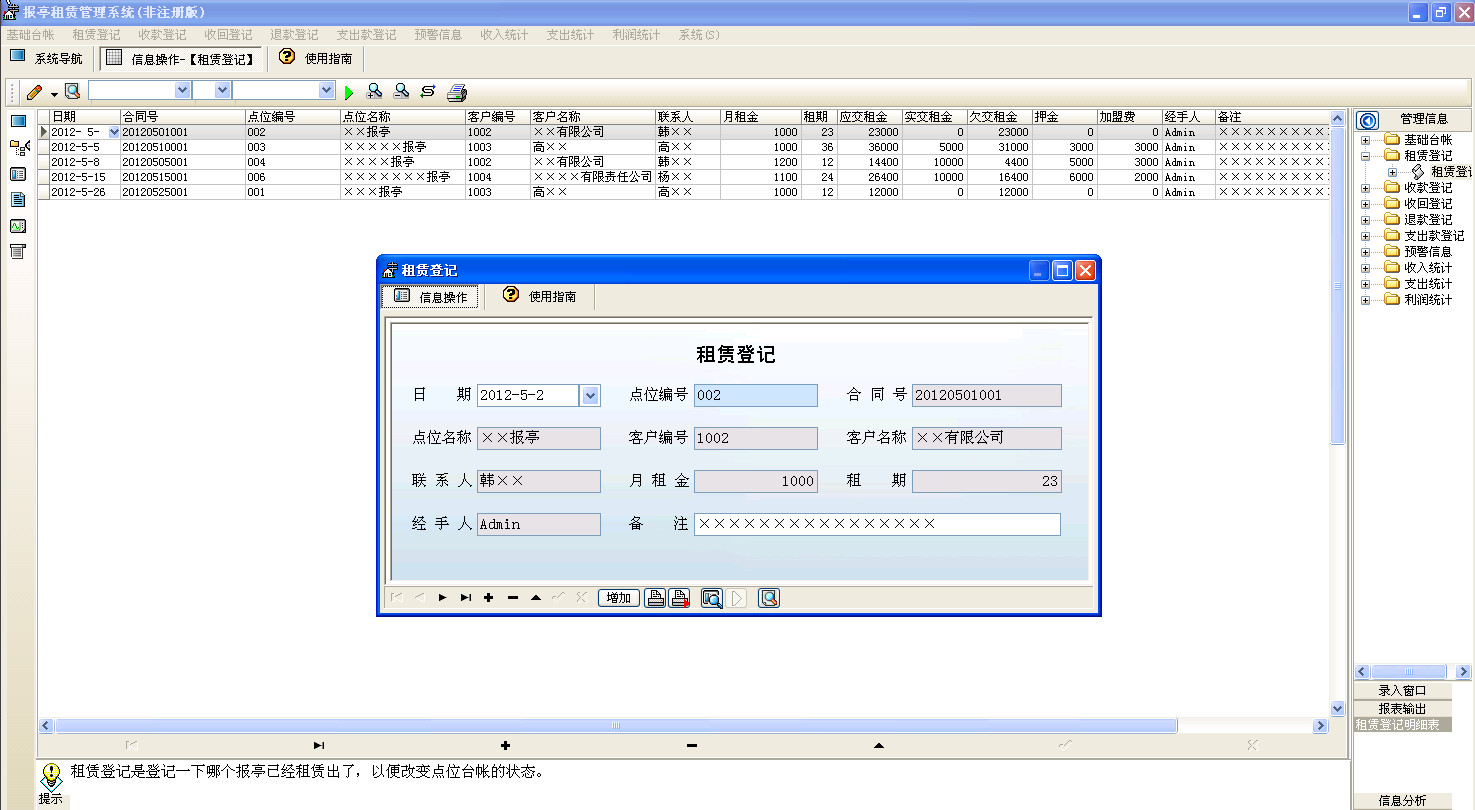Click the find record icon in dialog toolbar

click(x=711, y=598)
